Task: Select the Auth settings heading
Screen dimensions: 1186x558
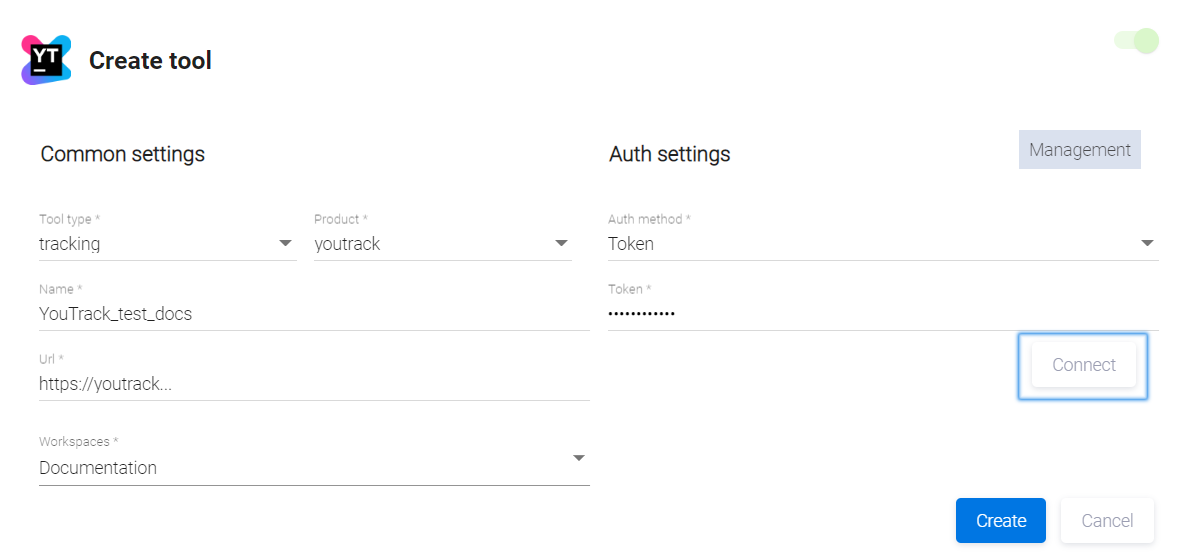Action: click(x=669, y=154)
